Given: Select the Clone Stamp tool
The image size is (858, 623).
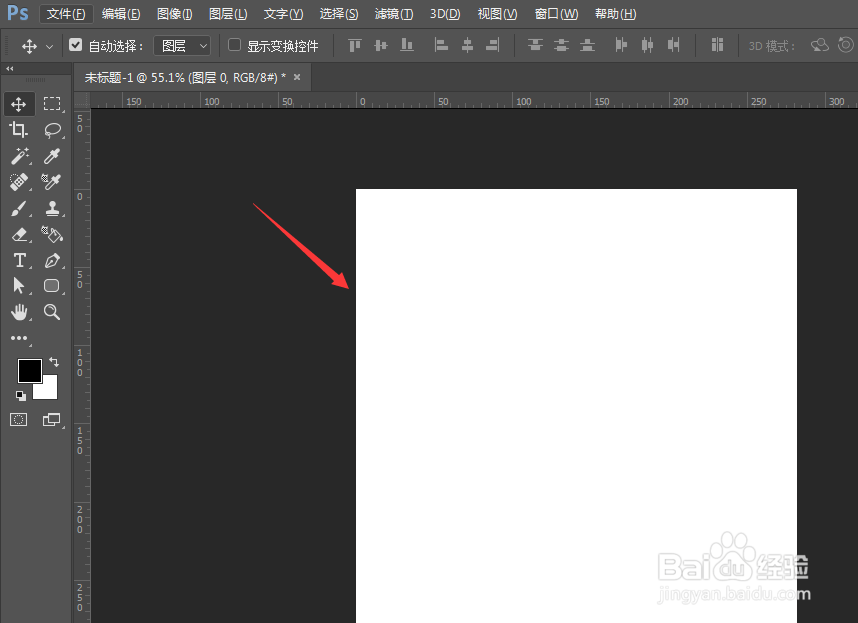Looking at the screenshot, I should coord(53,208).
